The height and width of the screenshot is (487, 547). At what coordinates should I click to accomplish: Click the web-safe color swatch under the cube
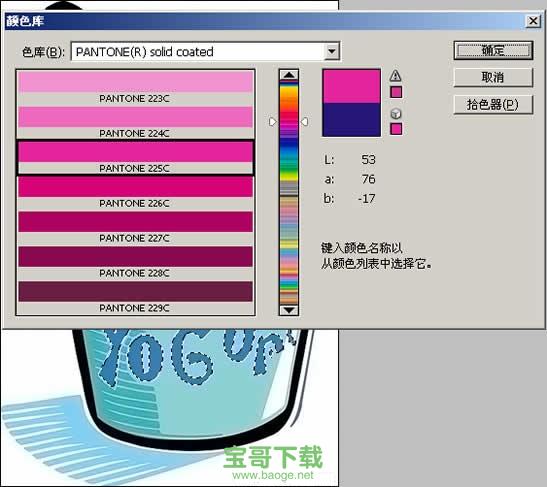click(396, 129)
